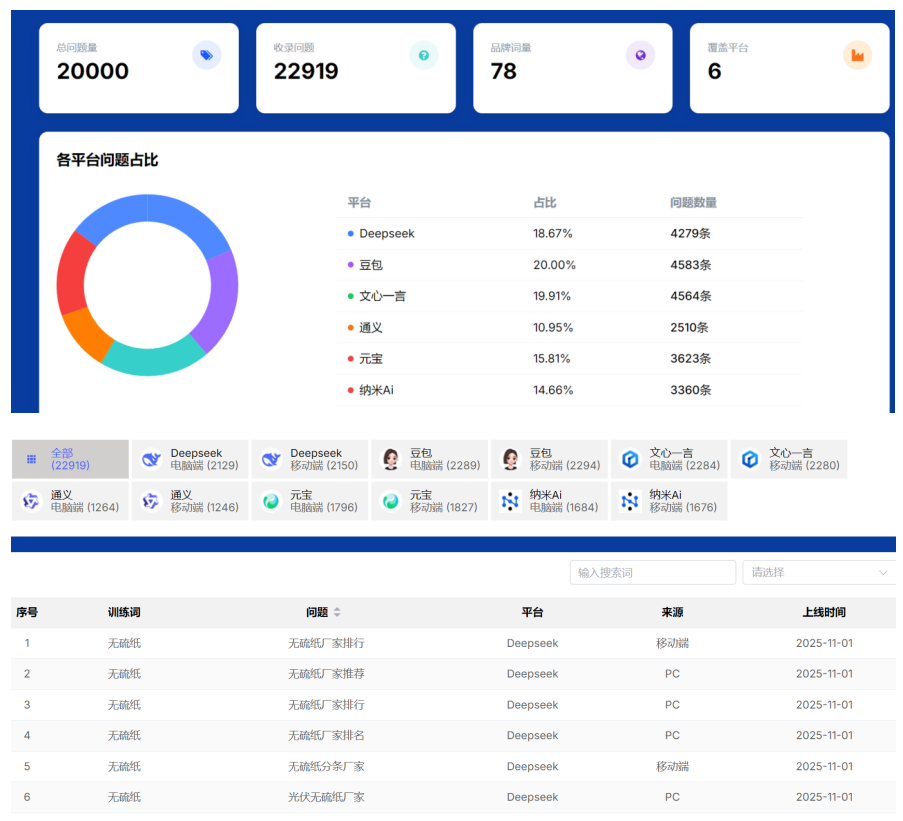Screen dimensions: 903x821
Task: Select the 全部 (22919) tab
Action: pyautogui.click(x=70, y=459)
